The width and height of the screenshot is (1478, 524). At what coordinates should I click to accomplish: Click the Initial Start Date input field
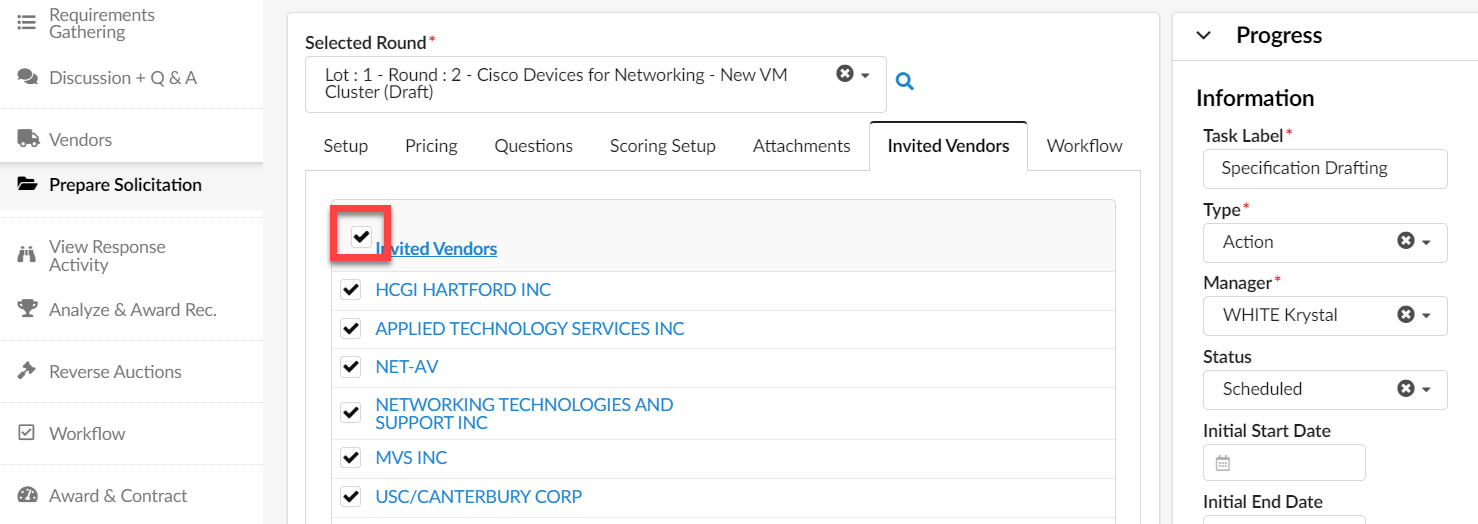(1284, 463)
